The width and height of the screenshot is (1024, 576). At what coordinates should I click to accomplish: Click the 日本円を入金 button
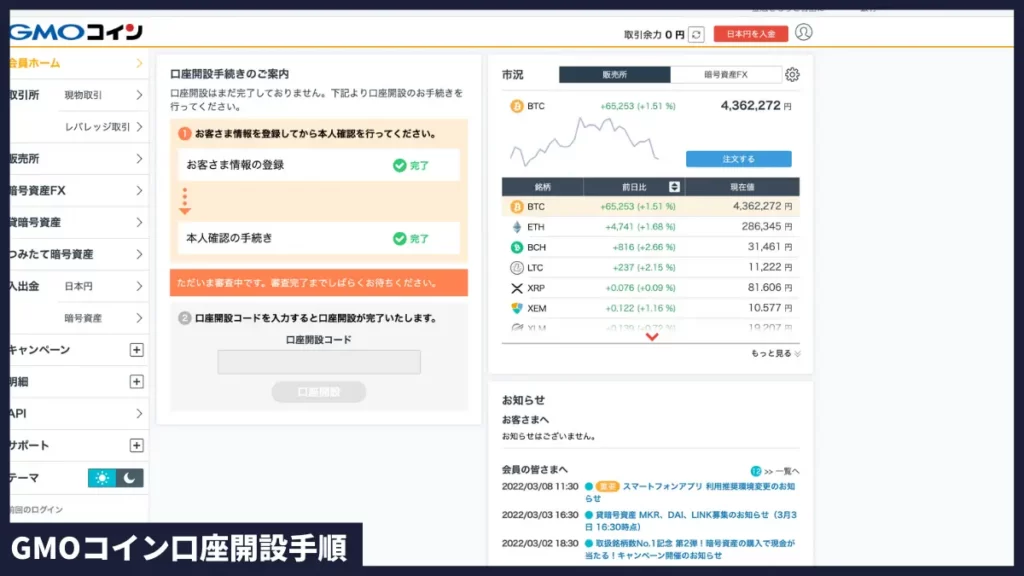click(750, 34)
